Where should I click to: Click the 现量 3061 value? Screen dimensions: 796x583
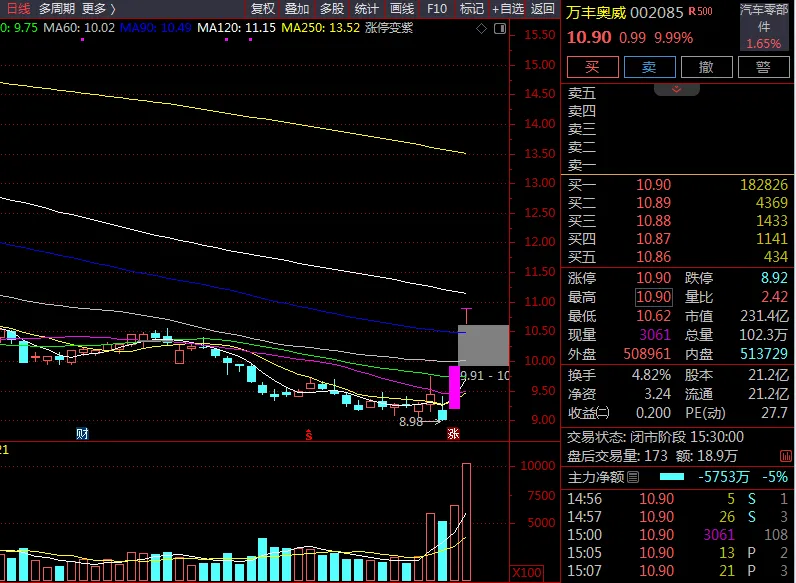pyautogui.click(x=655, y=335)
